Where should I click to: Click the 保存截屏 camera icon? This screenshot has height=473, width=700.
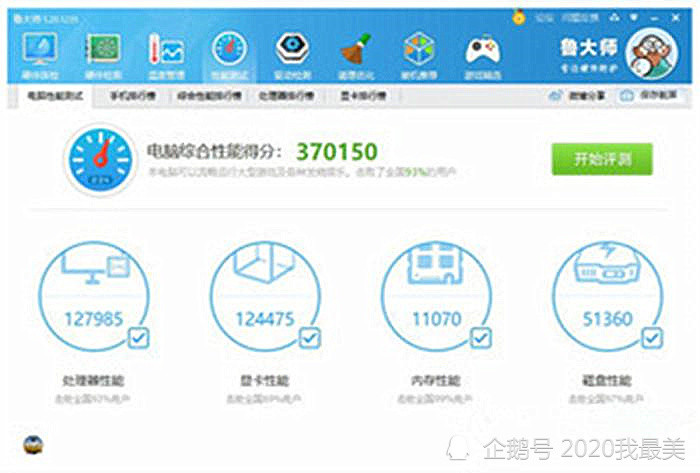627,95
